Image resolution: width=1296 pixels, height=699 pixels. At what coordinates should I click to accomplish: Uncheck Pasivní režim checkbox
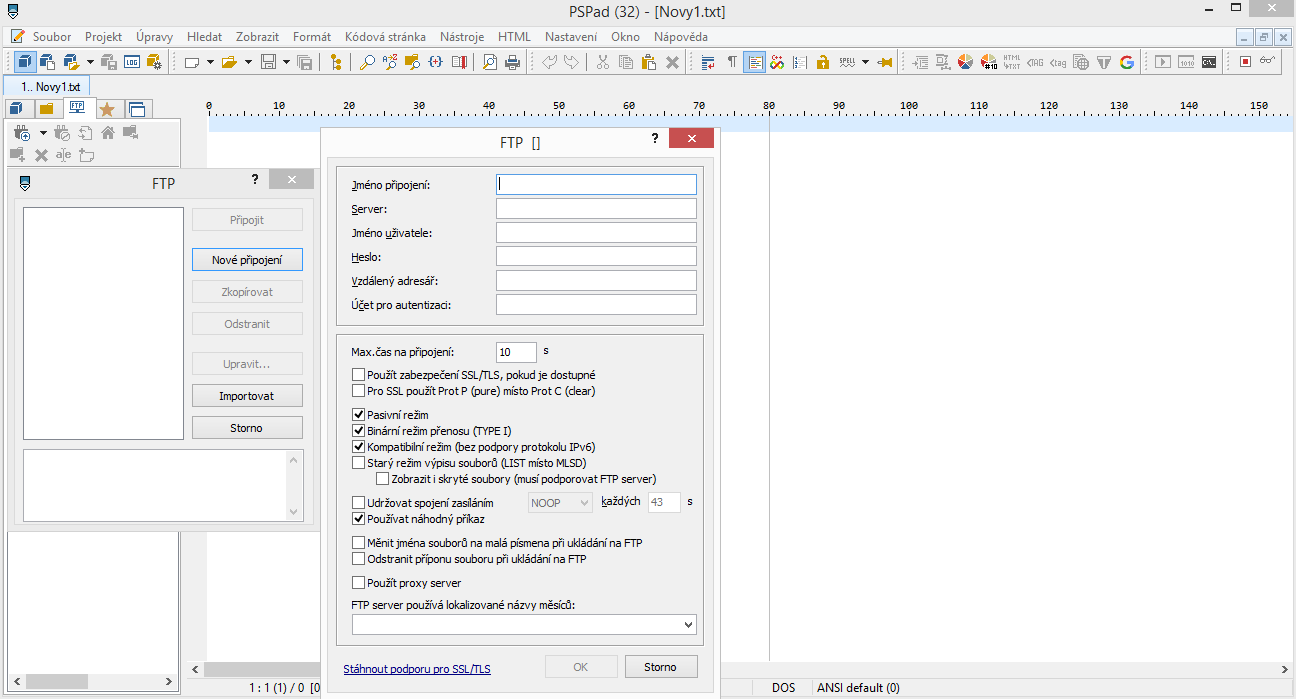[359, 415]
